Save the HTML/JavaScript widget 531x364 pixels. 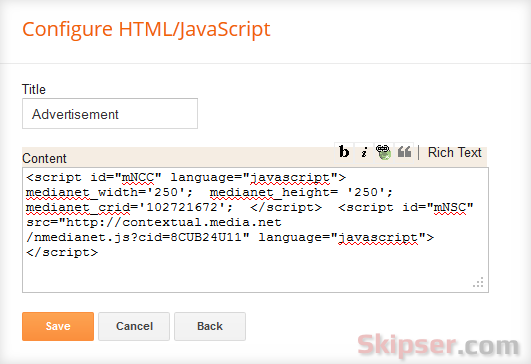click(x=58, y=326)
